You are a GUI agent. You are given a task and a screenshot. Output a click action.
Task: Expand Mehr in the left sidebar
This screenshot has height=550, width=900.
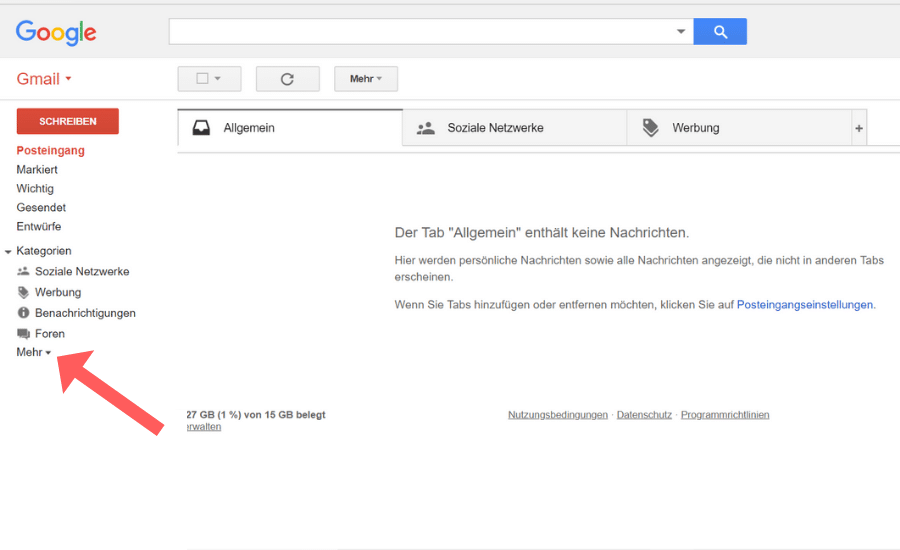(33, 353)
